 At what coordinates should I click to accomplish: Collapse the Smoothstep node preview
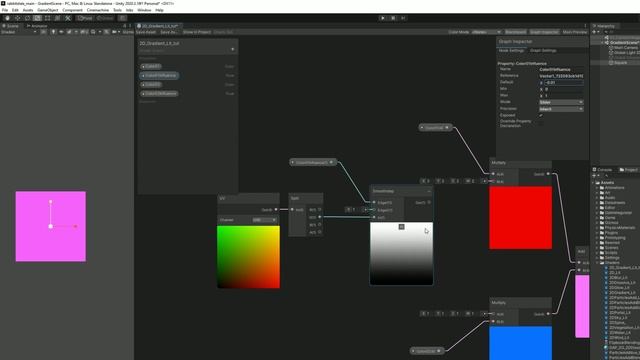401,227
